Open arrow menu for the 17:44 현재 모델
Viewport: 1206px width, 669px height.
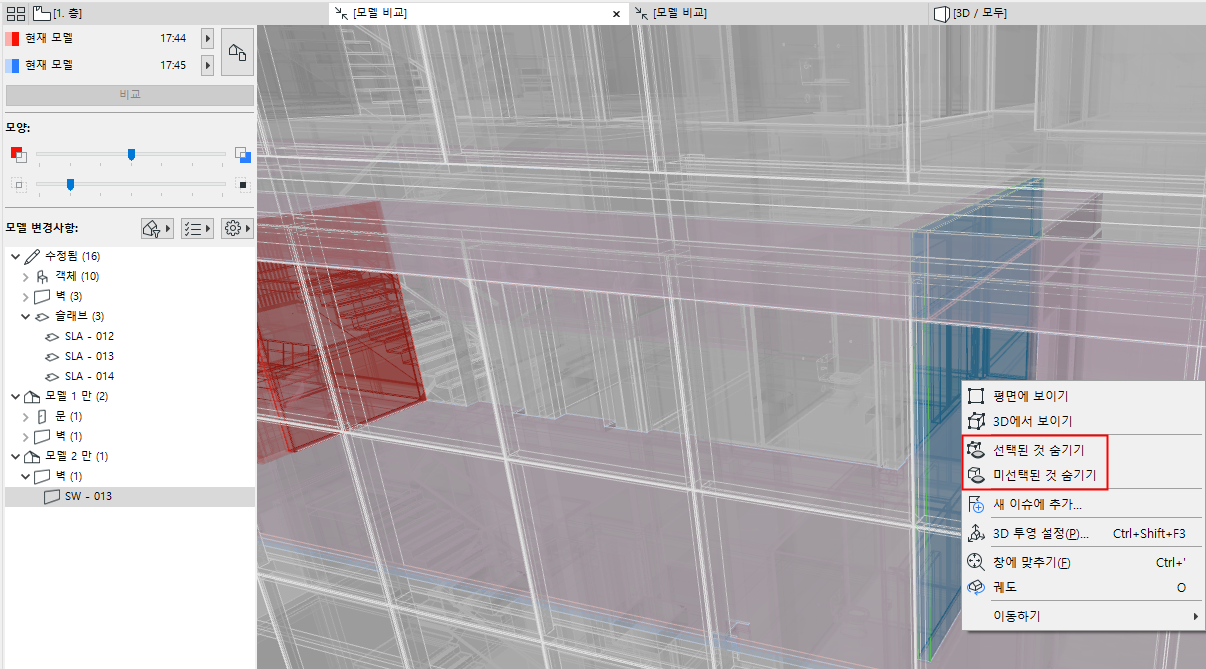click(208, 39)
